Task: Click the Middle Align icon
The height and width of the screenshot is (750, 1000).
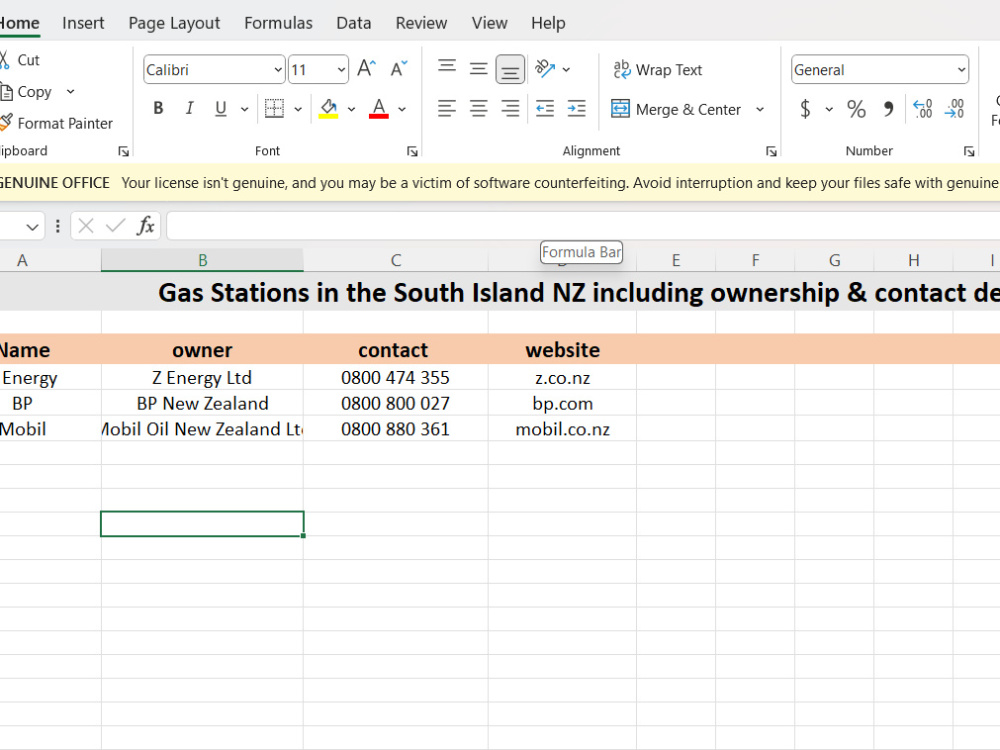Action: pyautogui.click(x=479, y=69)
